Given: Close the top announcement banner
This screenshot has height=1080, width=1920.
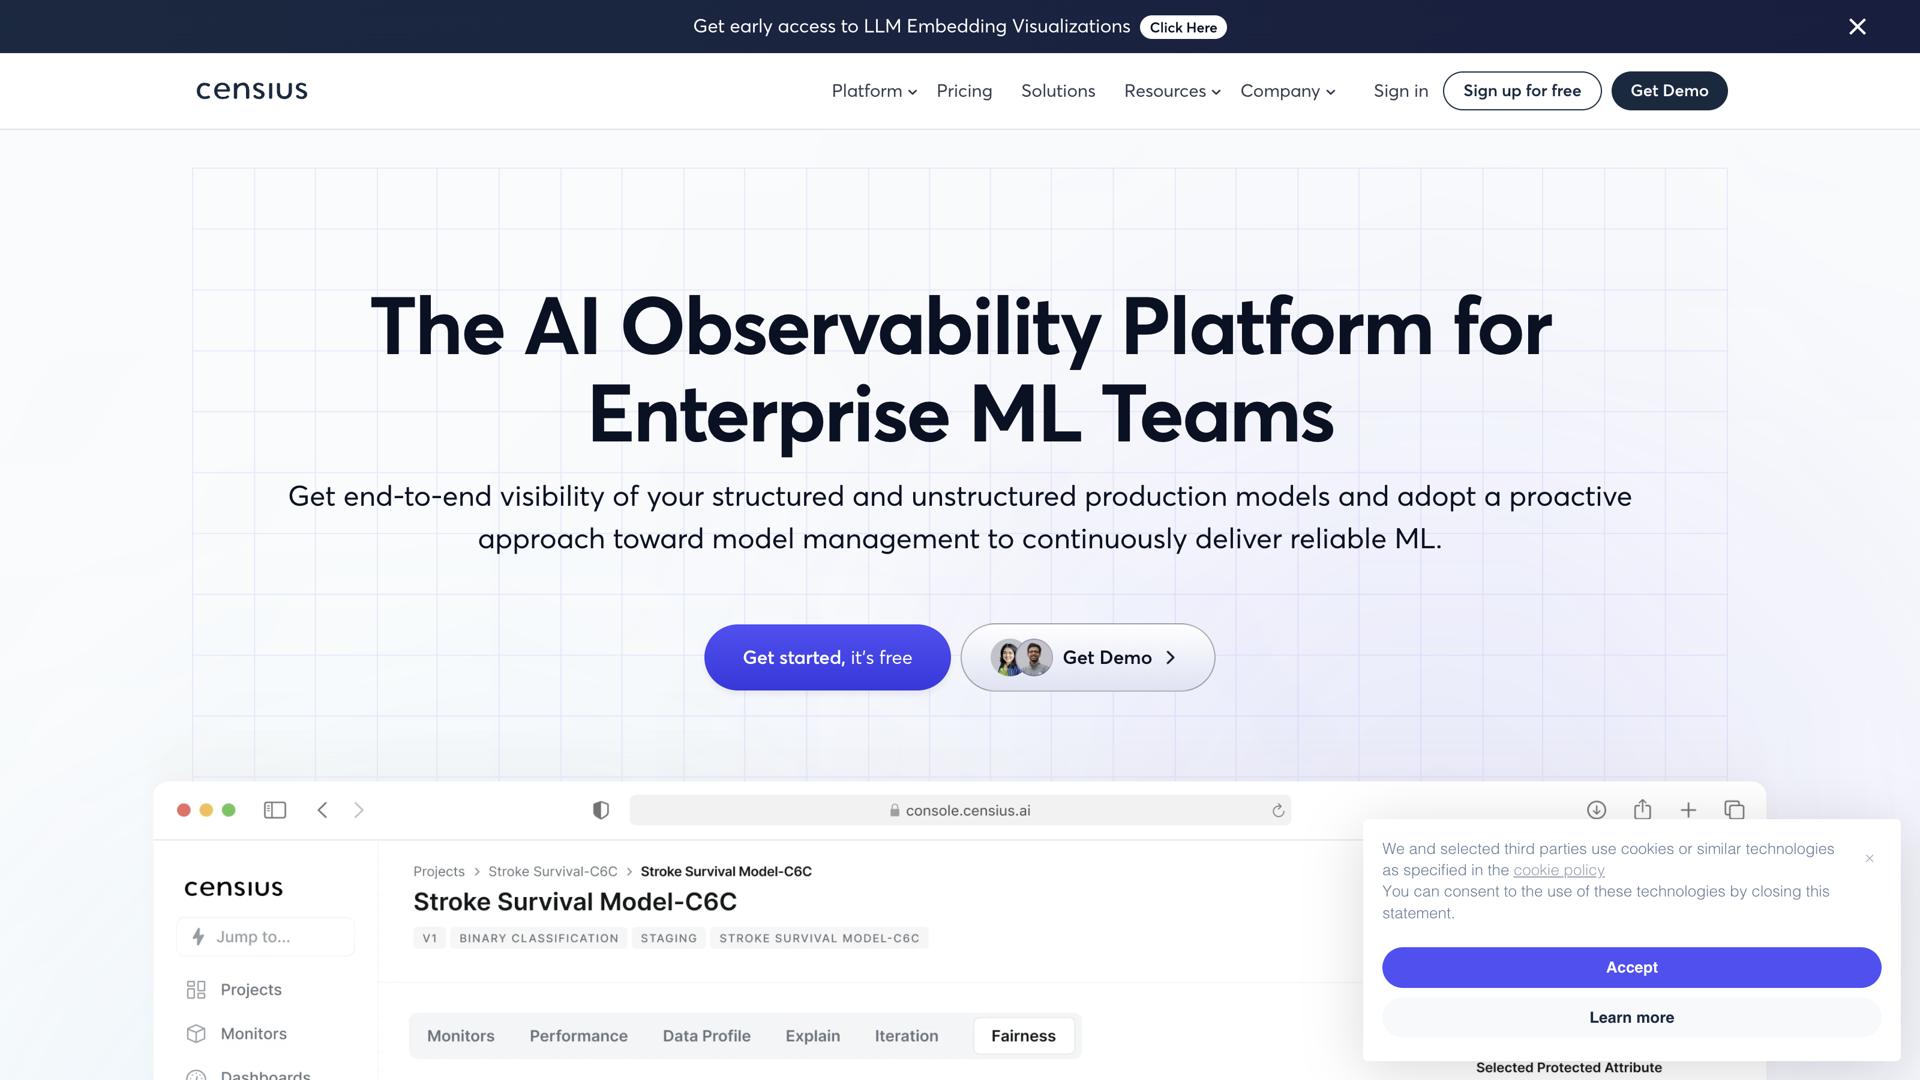Looking at the screenshot, I should coord(1857,27).
